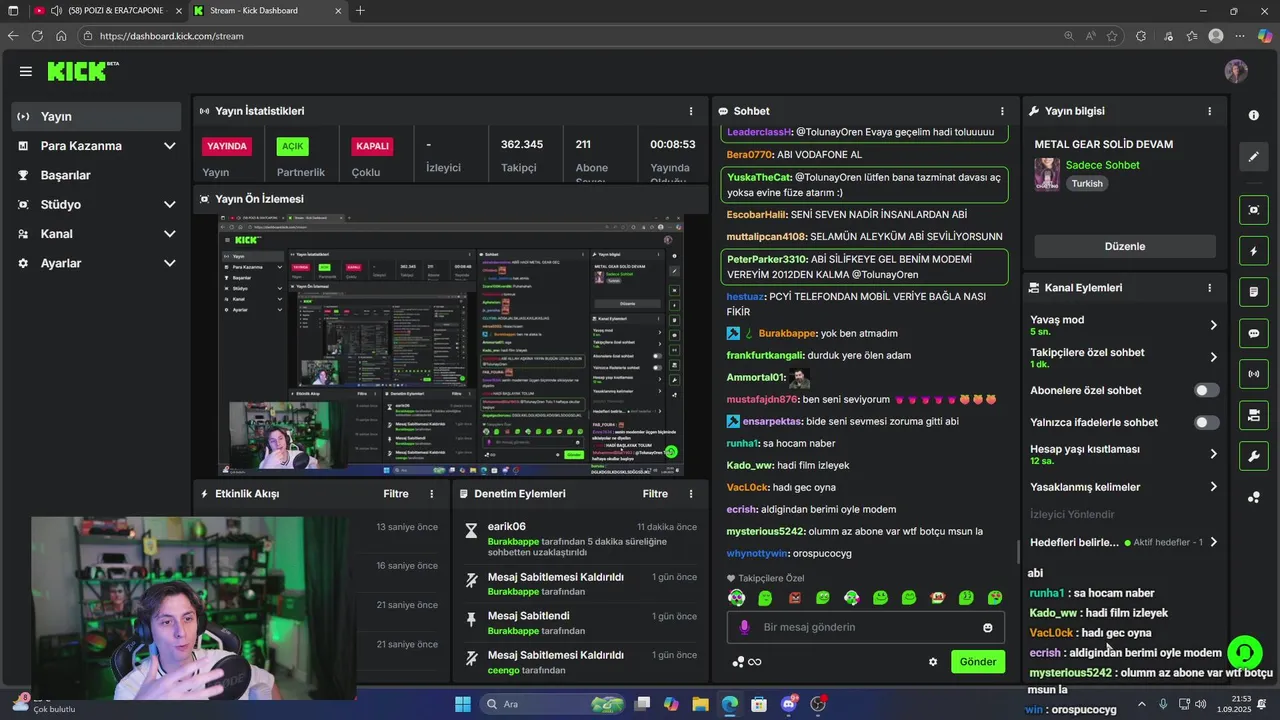Open Filtre in Etkinlik Akışı panel

pos(396,494)
